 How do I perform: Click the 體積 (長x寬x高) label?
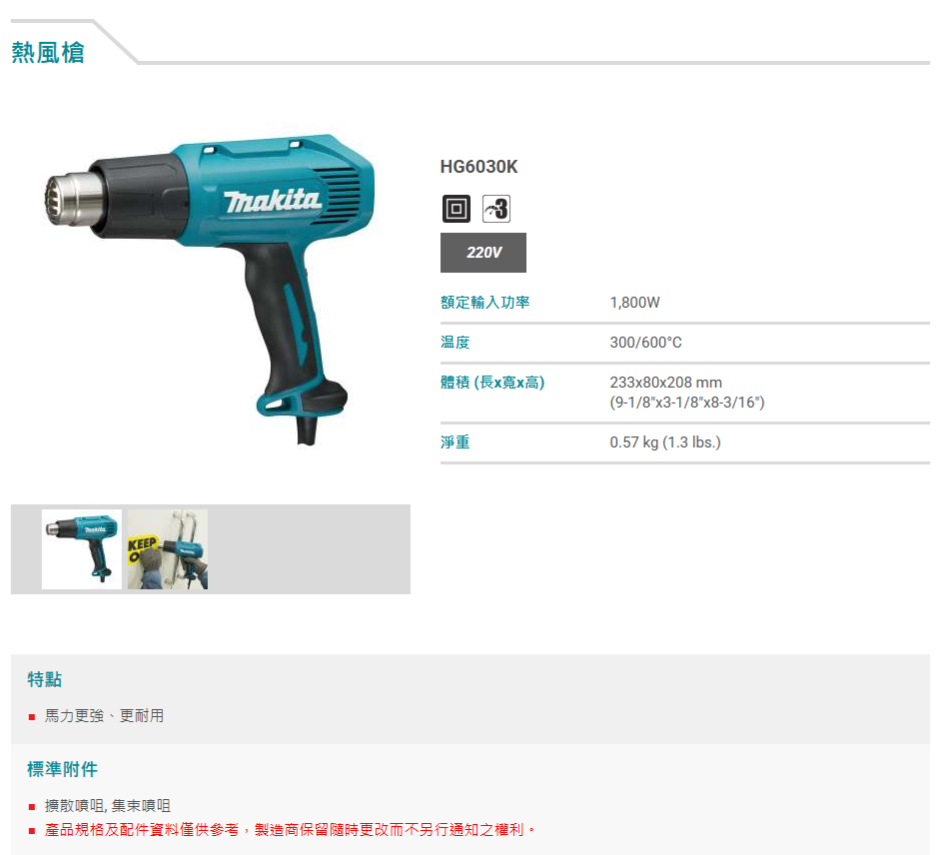tap(492, 382)
